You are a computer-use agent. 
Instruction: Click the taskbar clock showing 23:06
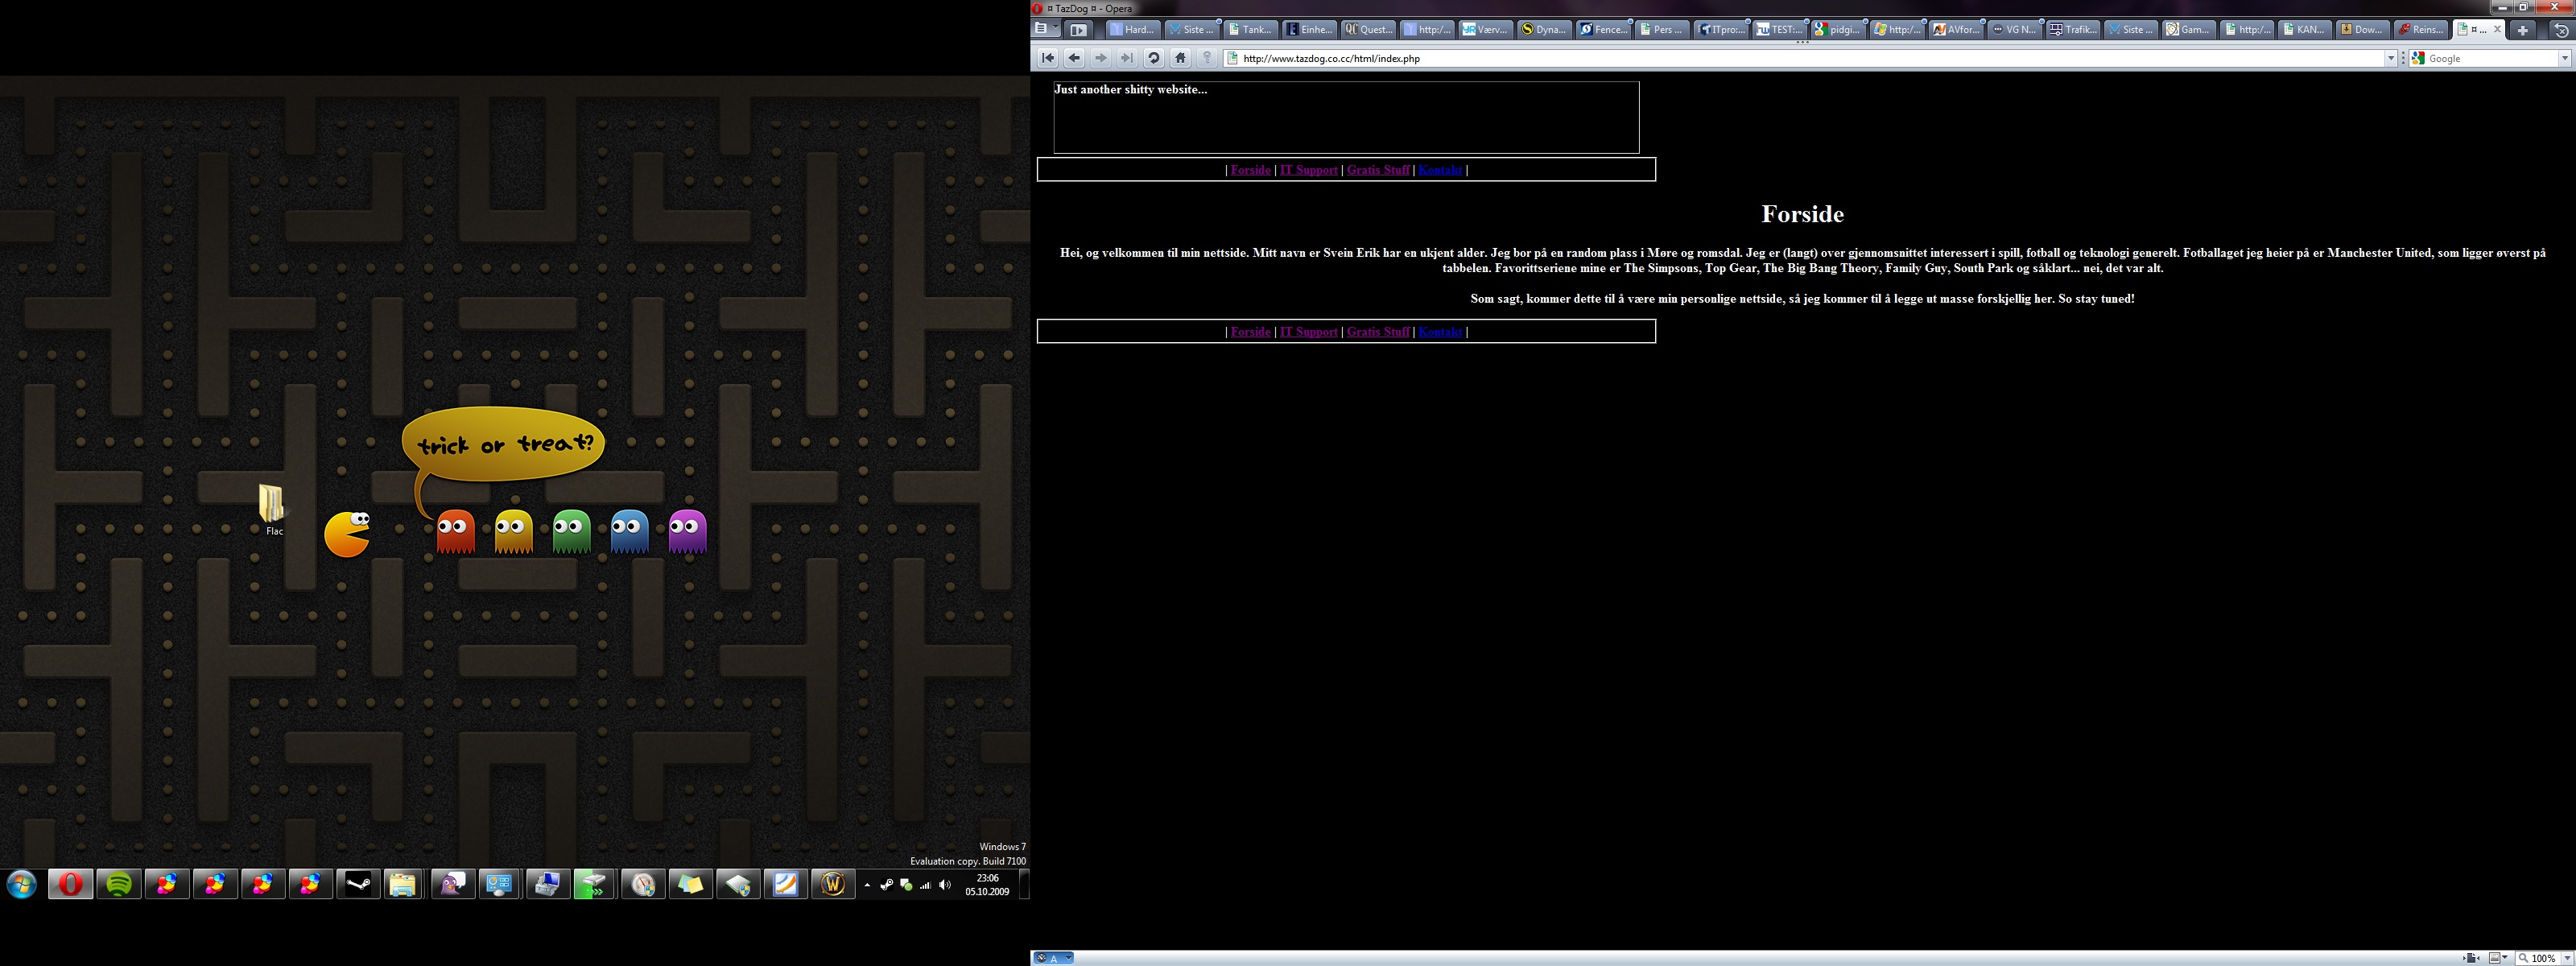pos(987,885)
